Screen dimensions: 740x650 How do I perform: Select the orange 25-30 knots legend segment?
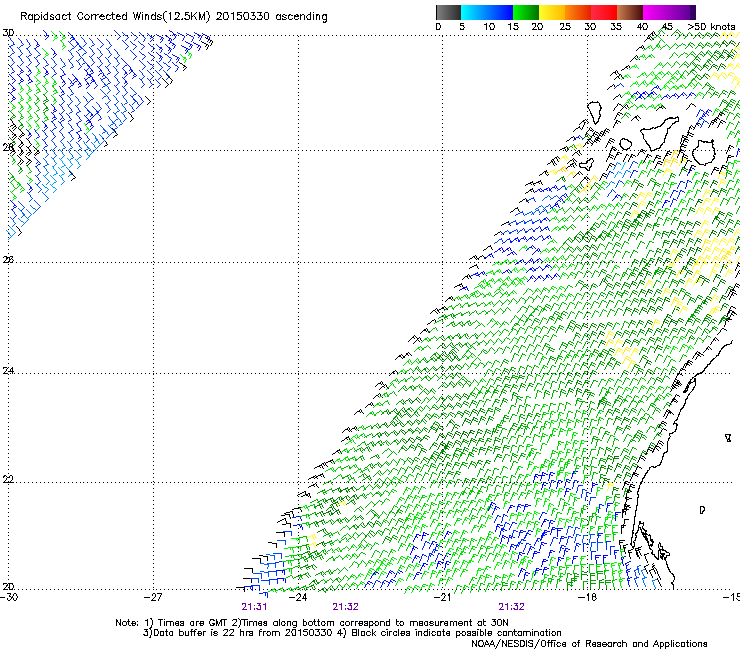tap(578, 12)
